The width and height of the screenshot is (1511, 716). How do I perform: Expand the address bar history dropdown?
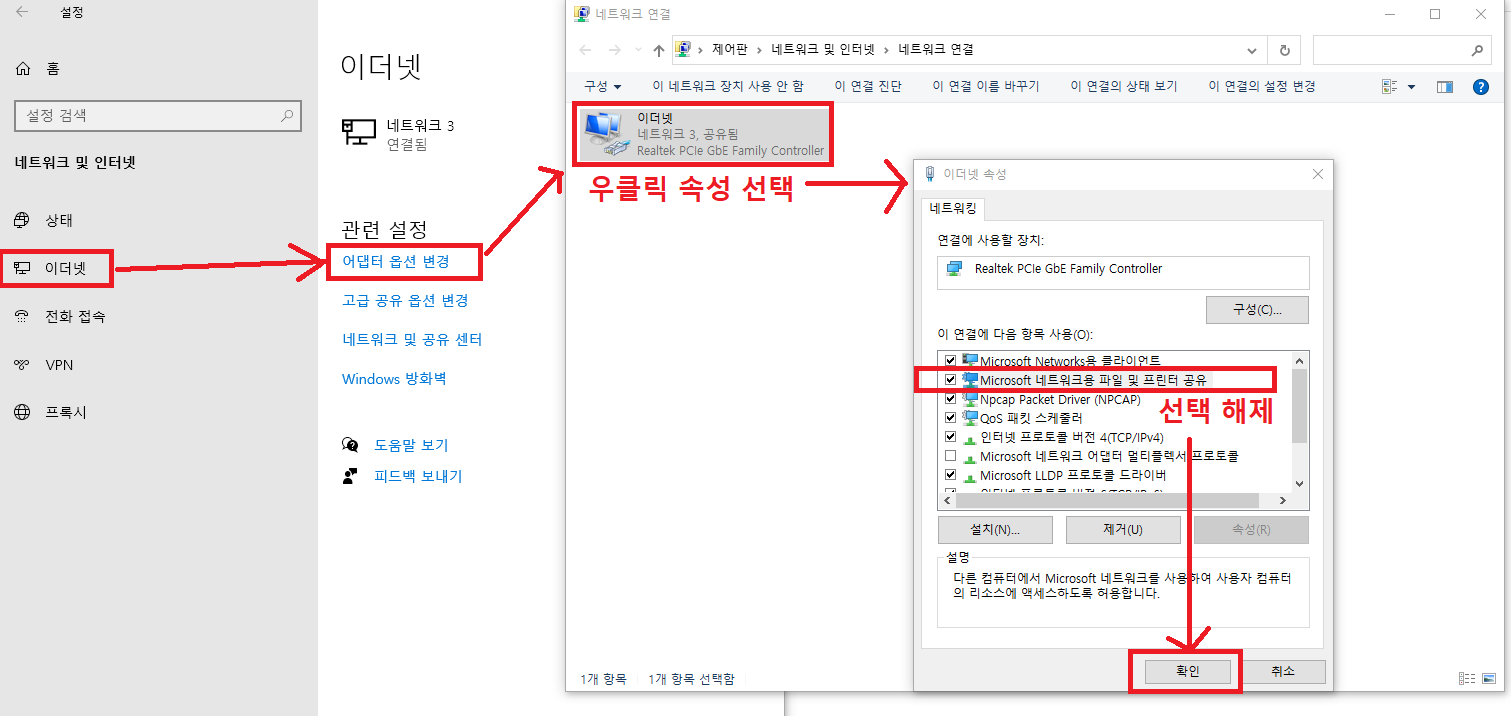tap(1252, 50)
